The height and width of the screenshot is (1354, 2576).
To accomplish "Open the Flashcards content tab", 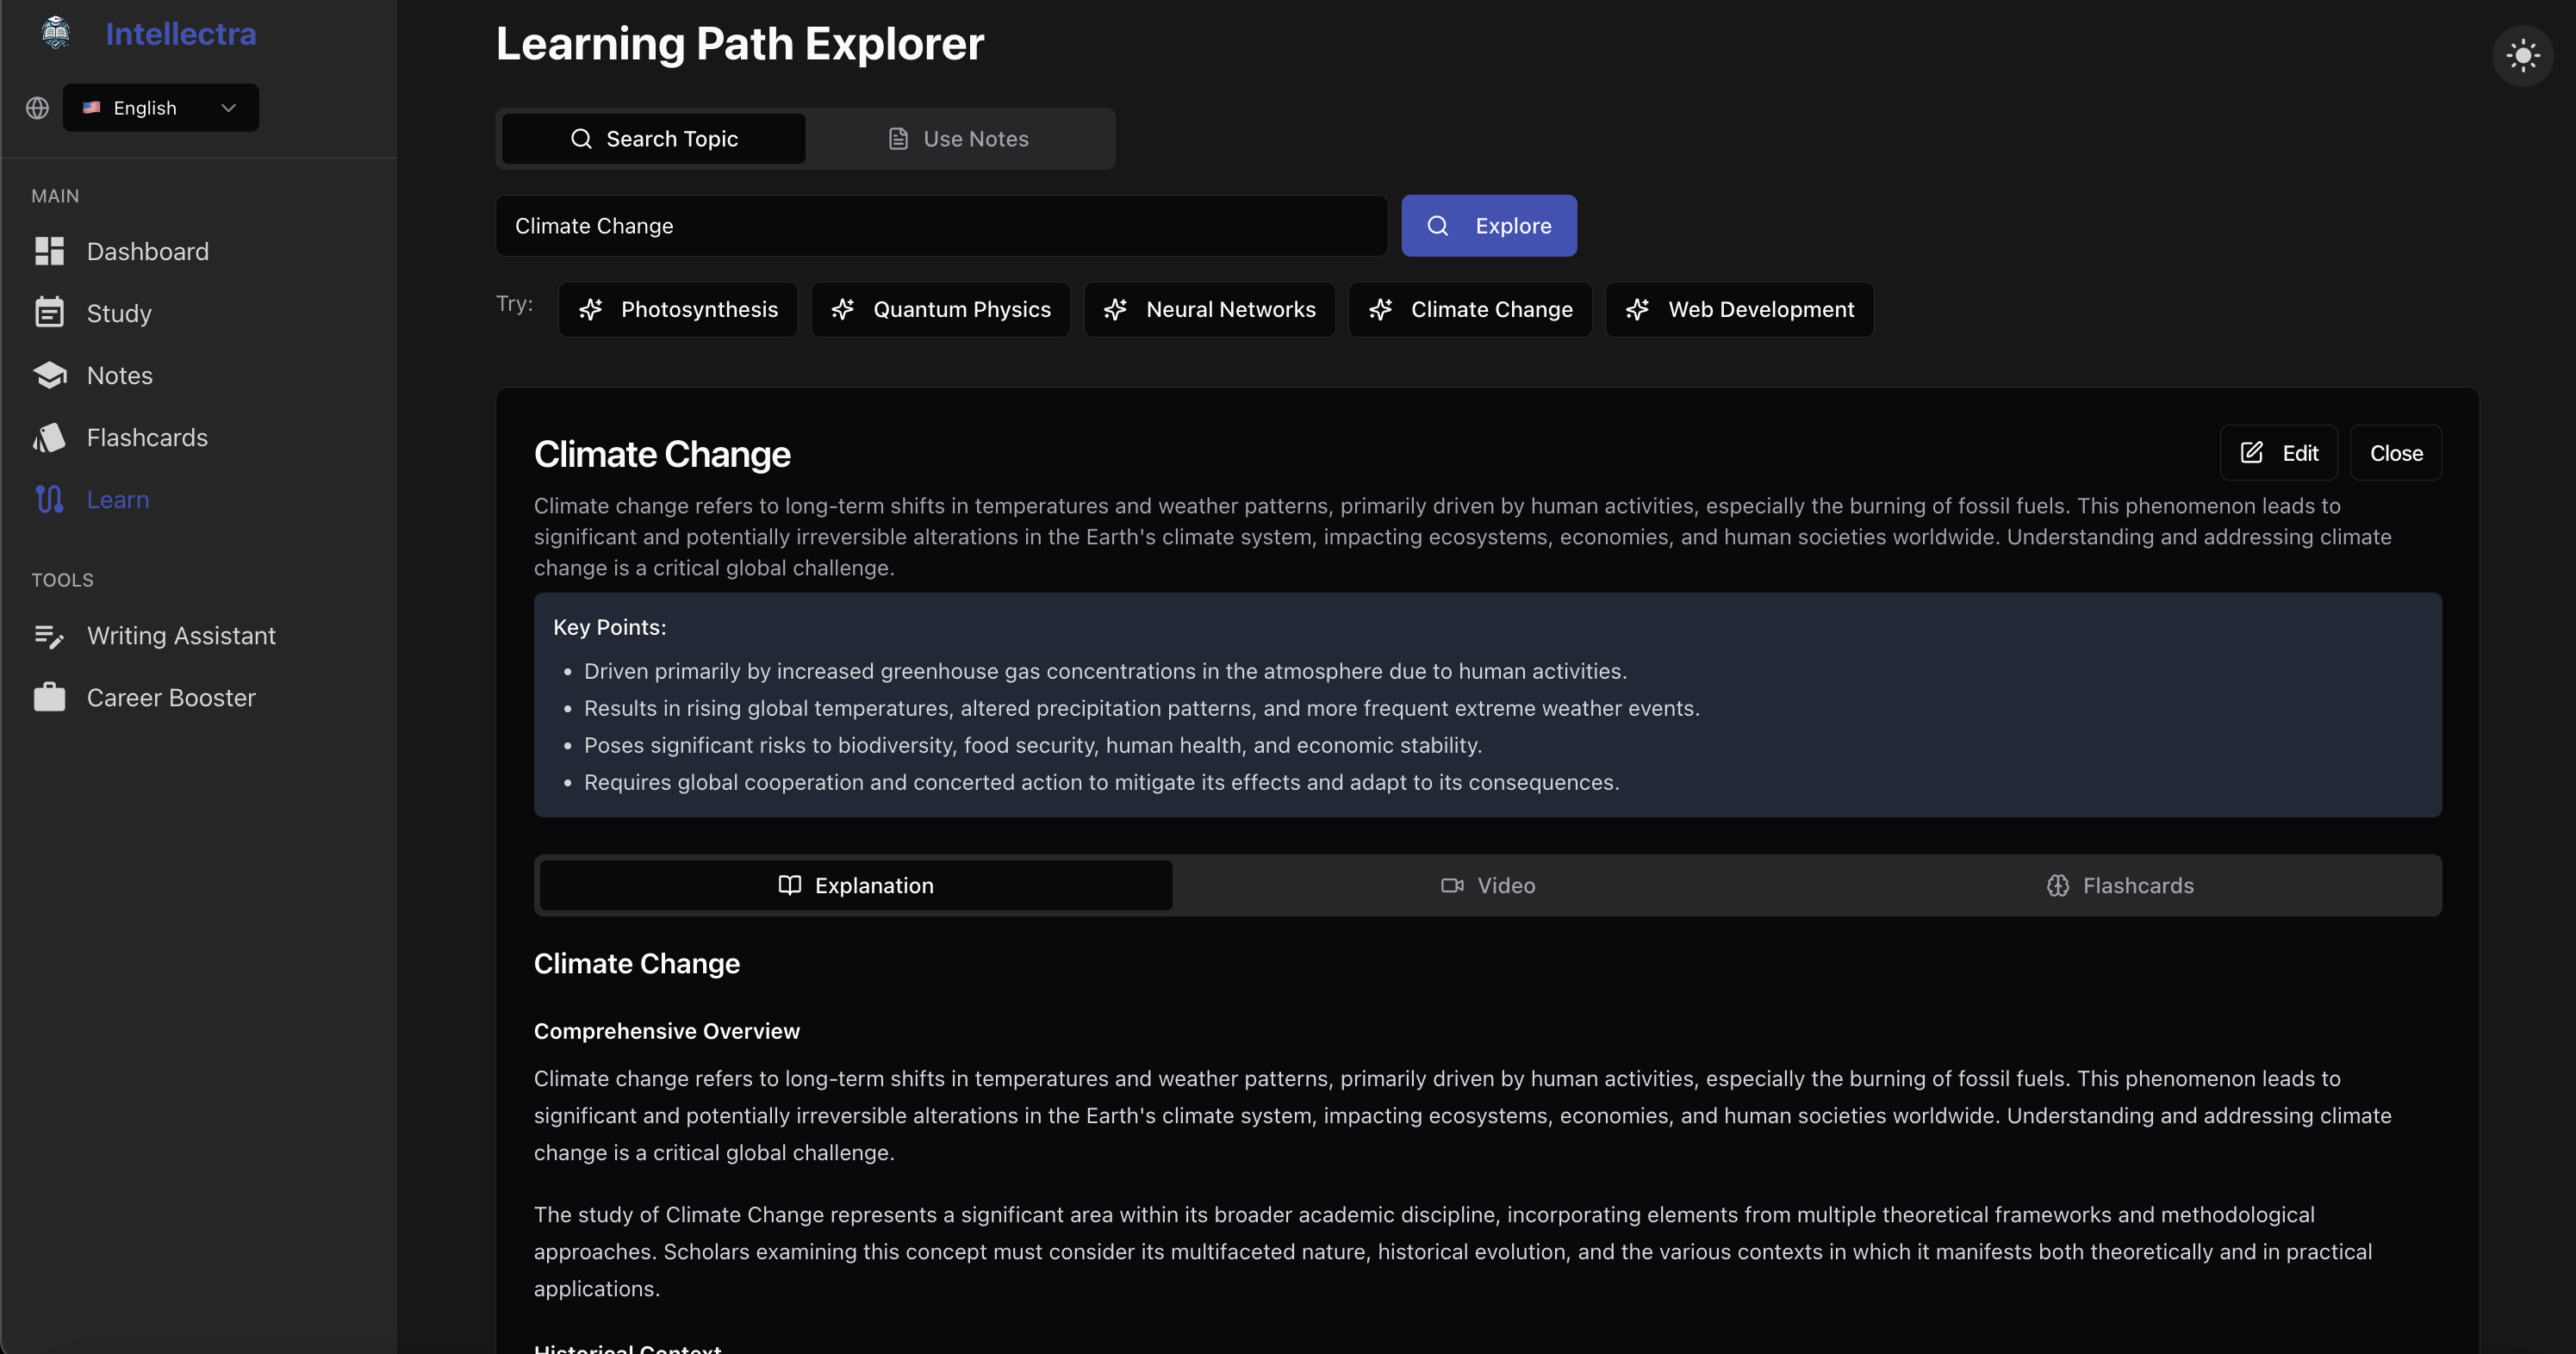I will (x=2119, y=885).
